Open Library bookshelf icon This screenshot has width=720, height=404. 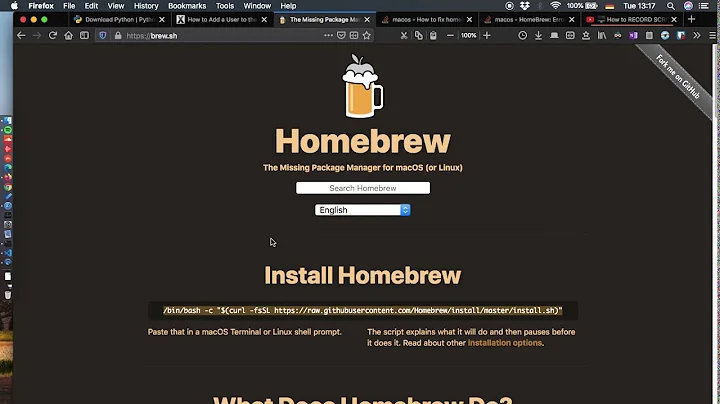602,35
